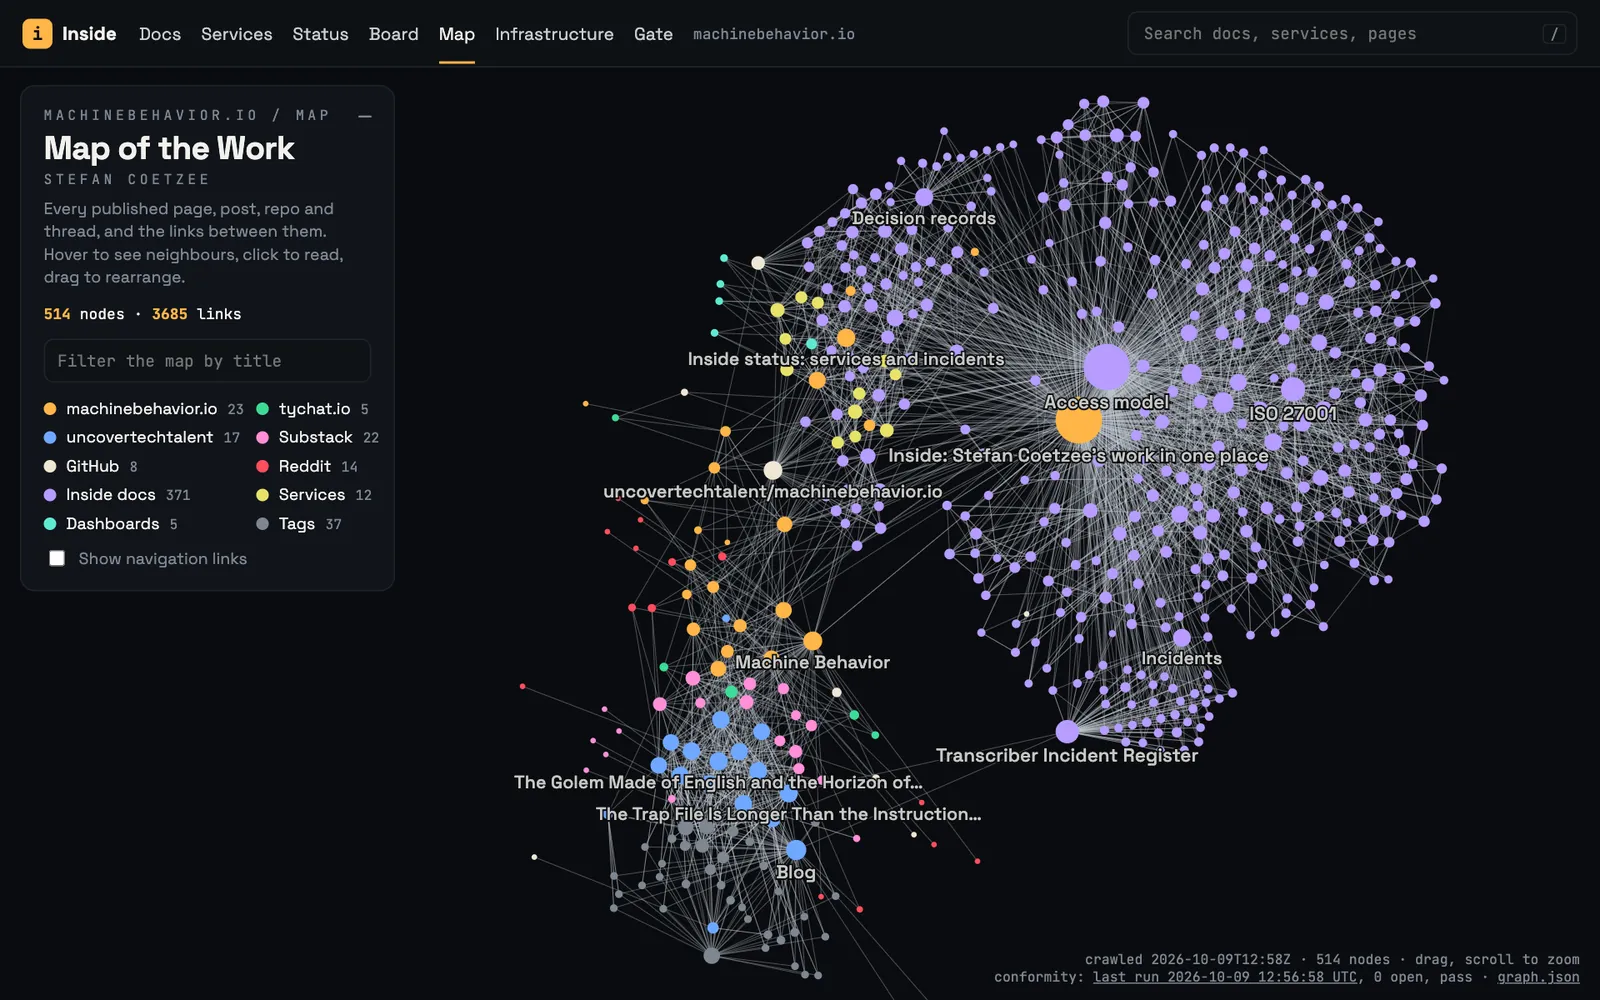
Task: Click the 3685 links count text
Action: coord(197,314)
